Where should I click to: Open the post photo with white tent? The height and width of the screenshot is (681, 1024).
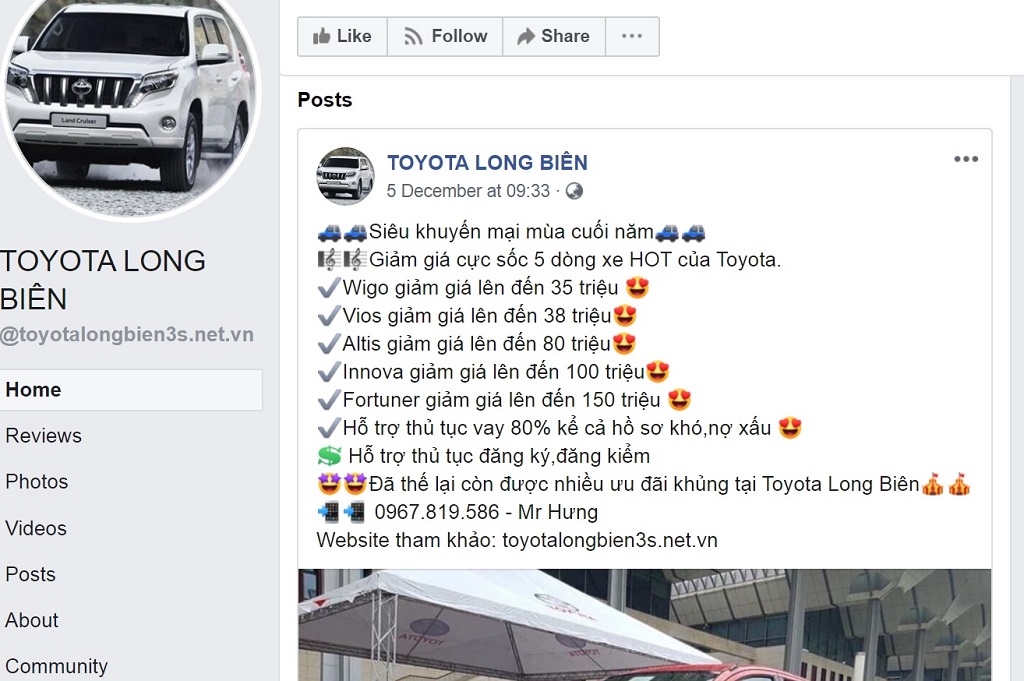[x=645, y=625]
